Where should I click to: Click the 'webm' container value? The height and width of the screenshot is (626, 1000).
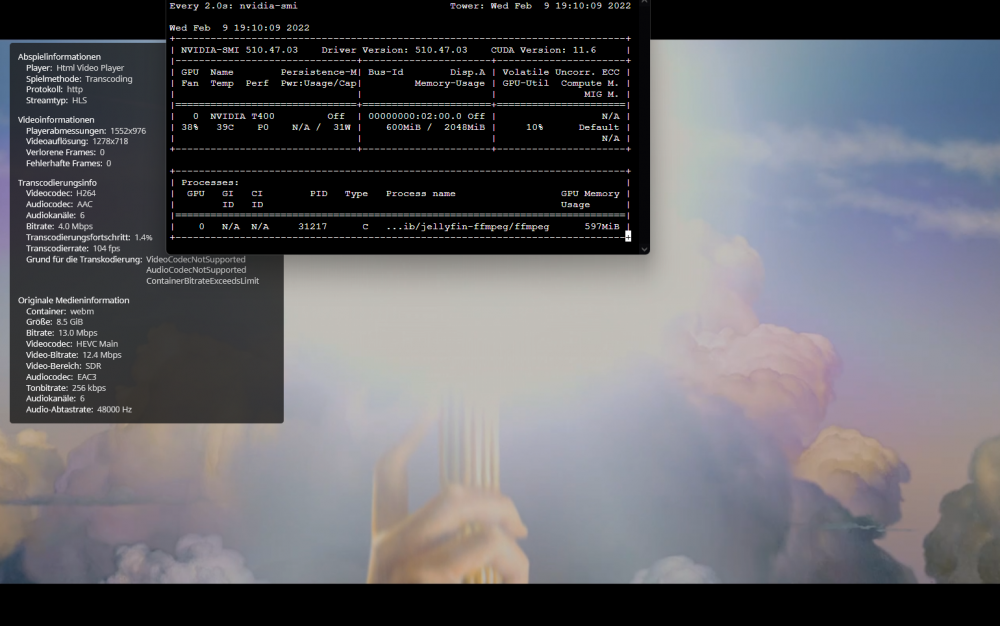pyautogui.click(x=82, y=311)
